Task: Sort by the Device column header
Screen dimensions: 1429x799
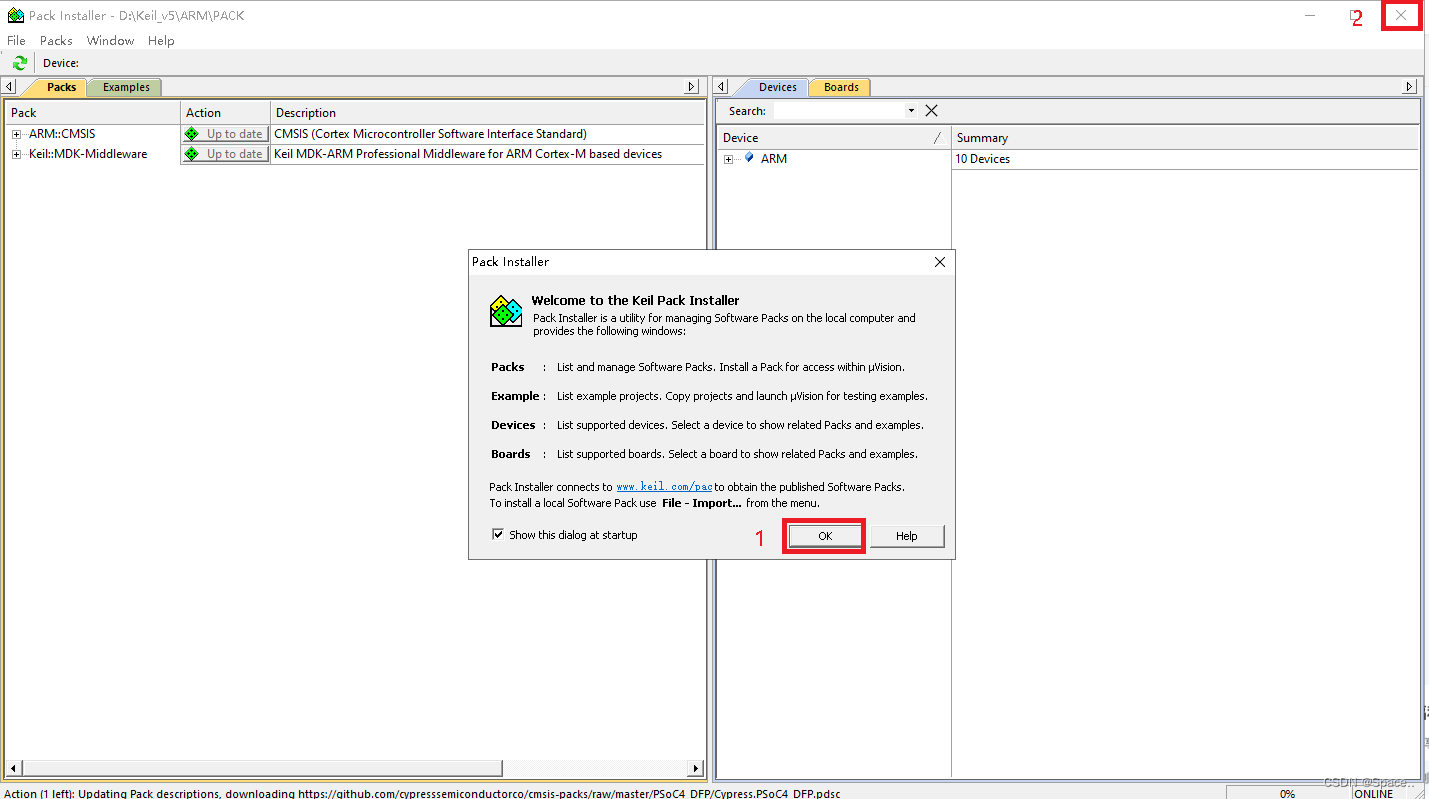Action: click(833, 138)
